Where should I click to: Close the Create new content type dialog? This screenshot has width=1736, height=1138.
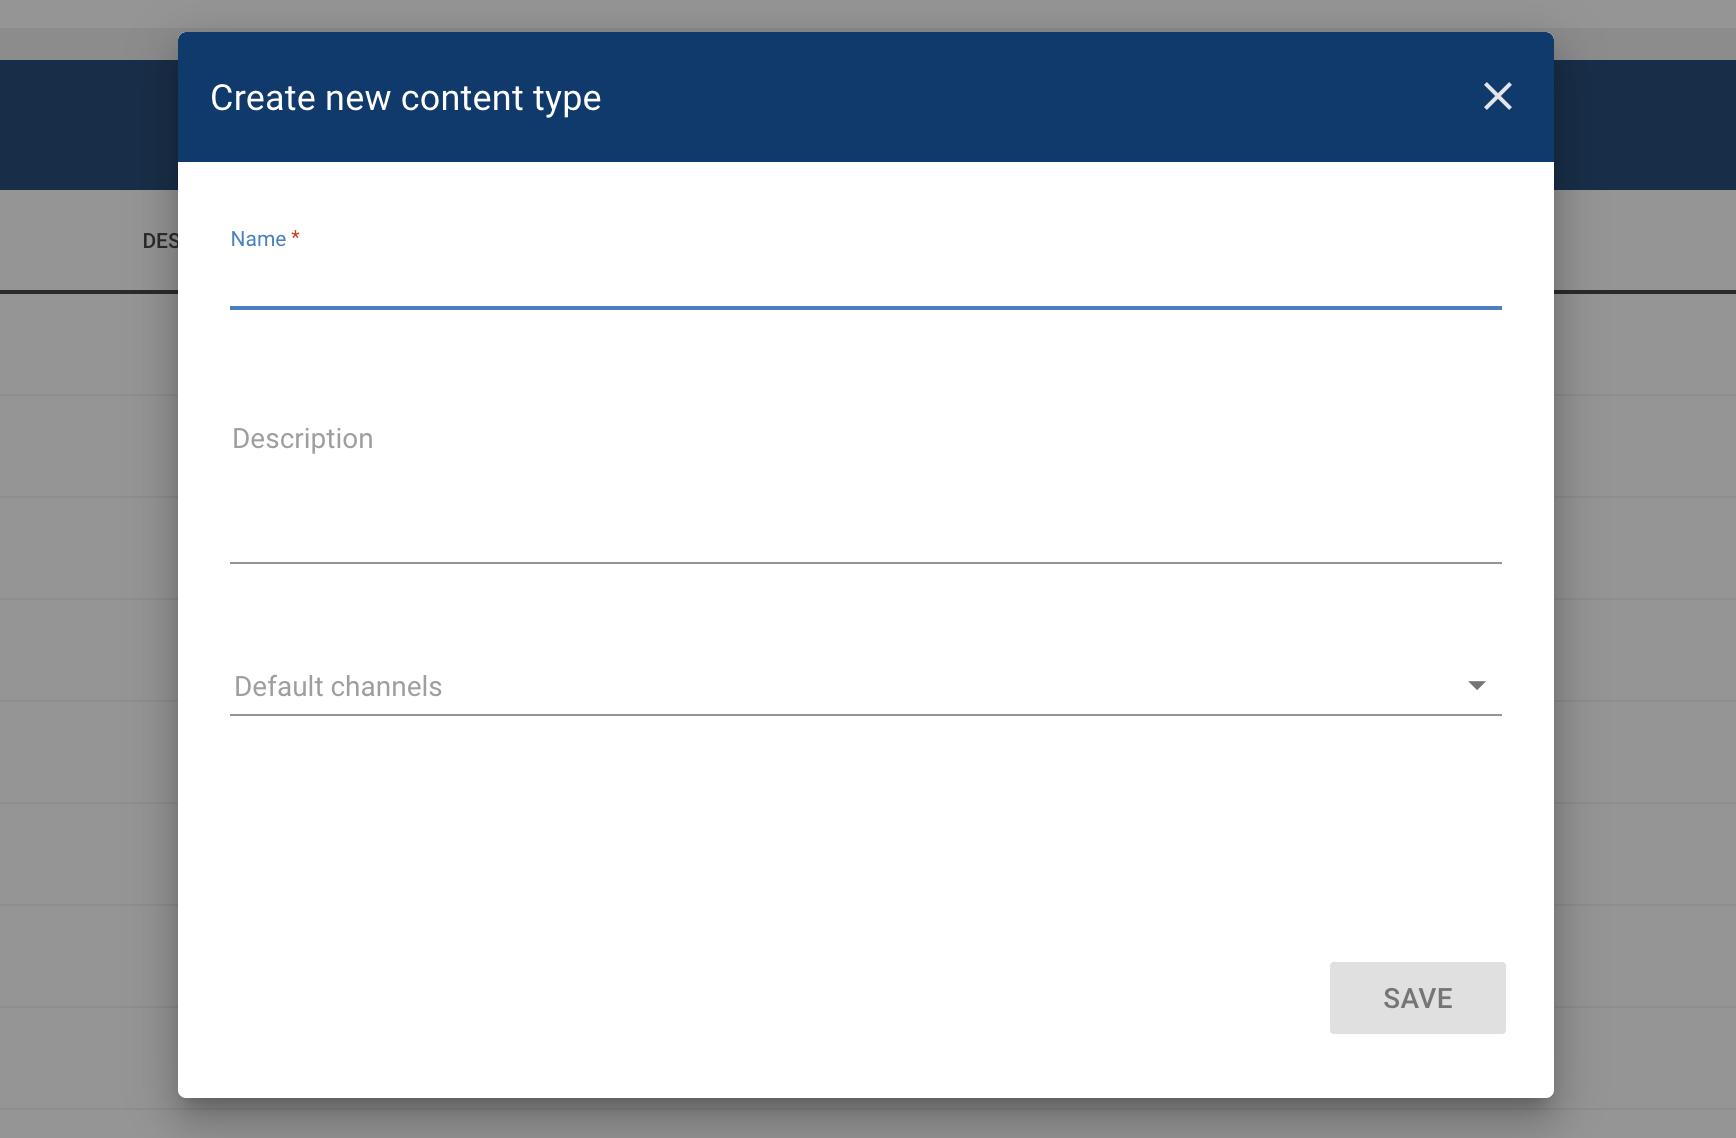coord(1497,97)
